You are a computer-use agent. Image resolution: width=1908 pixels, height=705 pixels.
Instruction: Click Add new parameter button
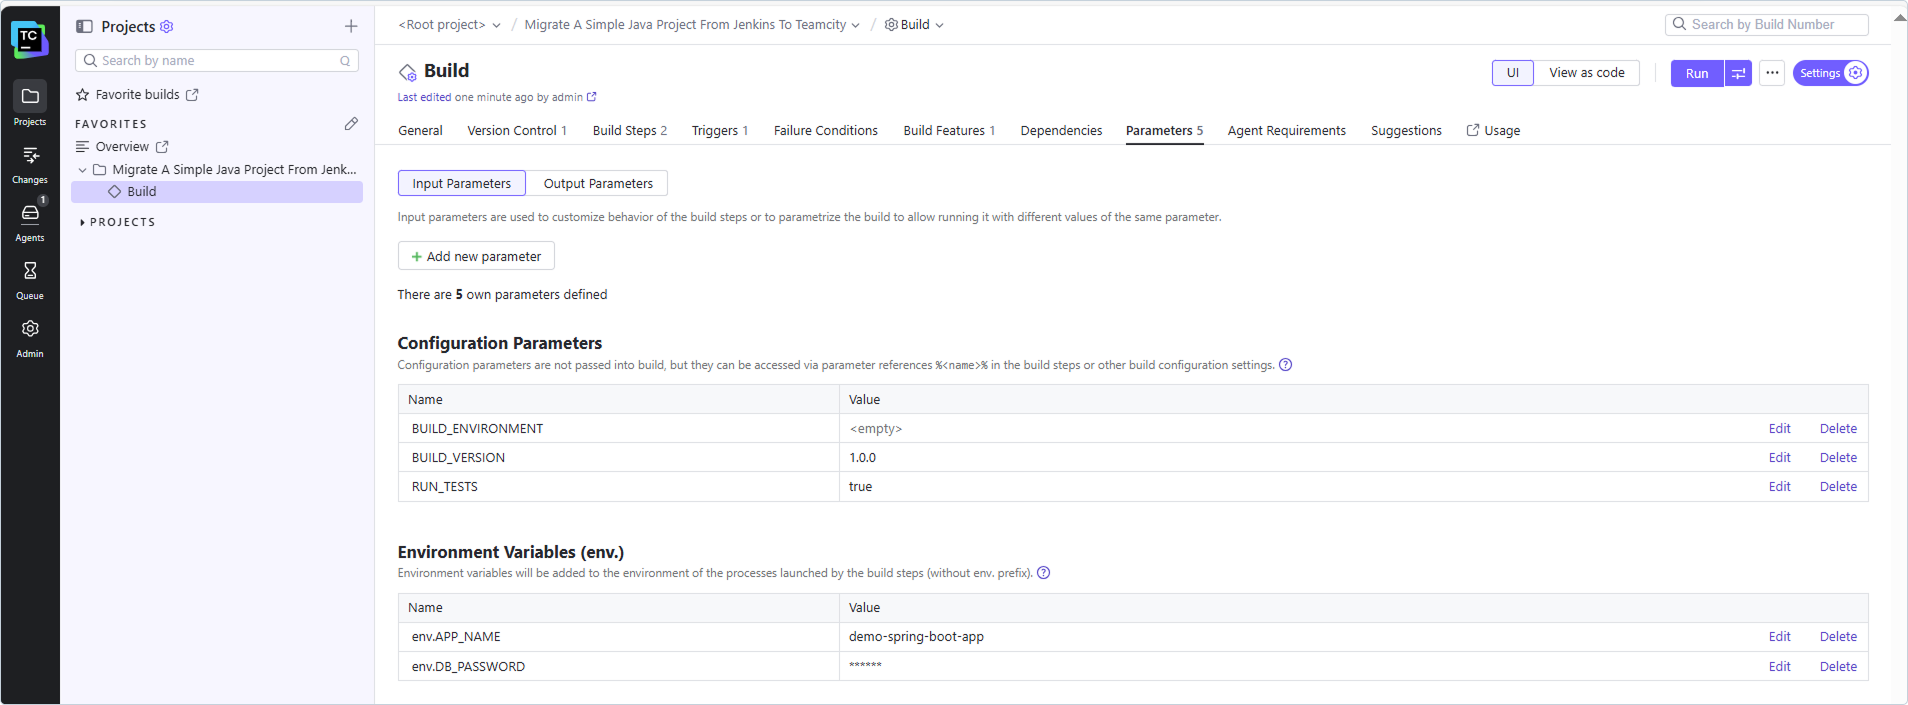pos(476,256)
